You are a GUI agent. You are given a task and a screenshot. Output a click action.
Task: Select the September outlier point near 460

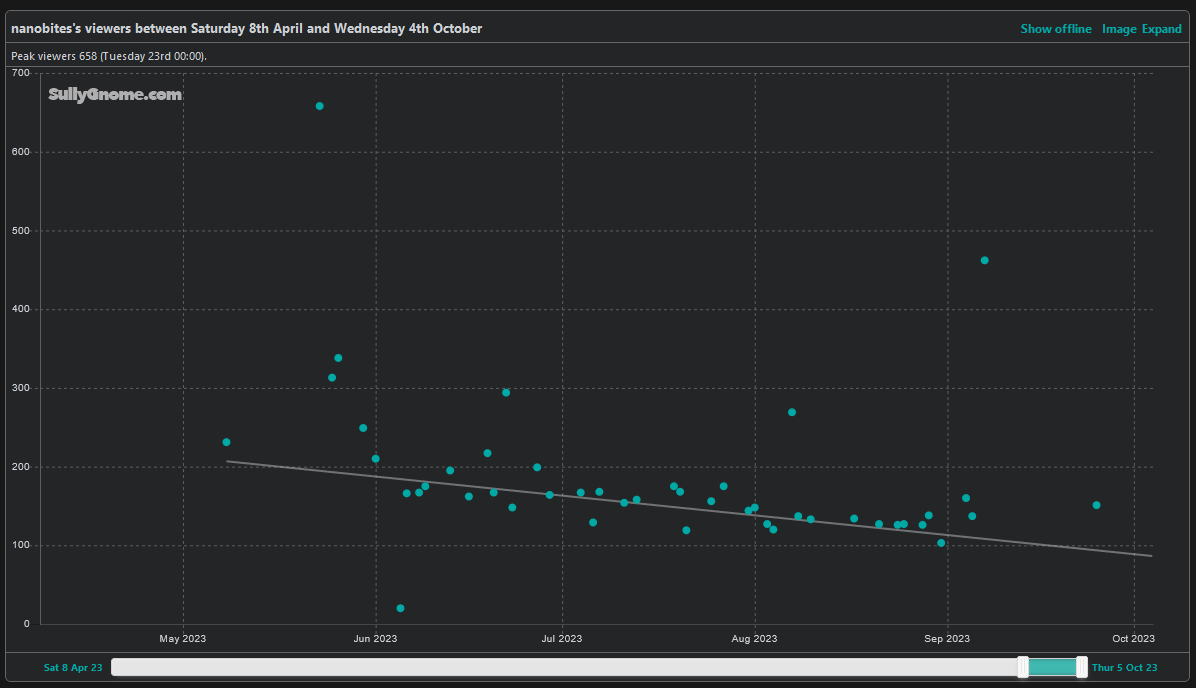click(x=984, y=260)
